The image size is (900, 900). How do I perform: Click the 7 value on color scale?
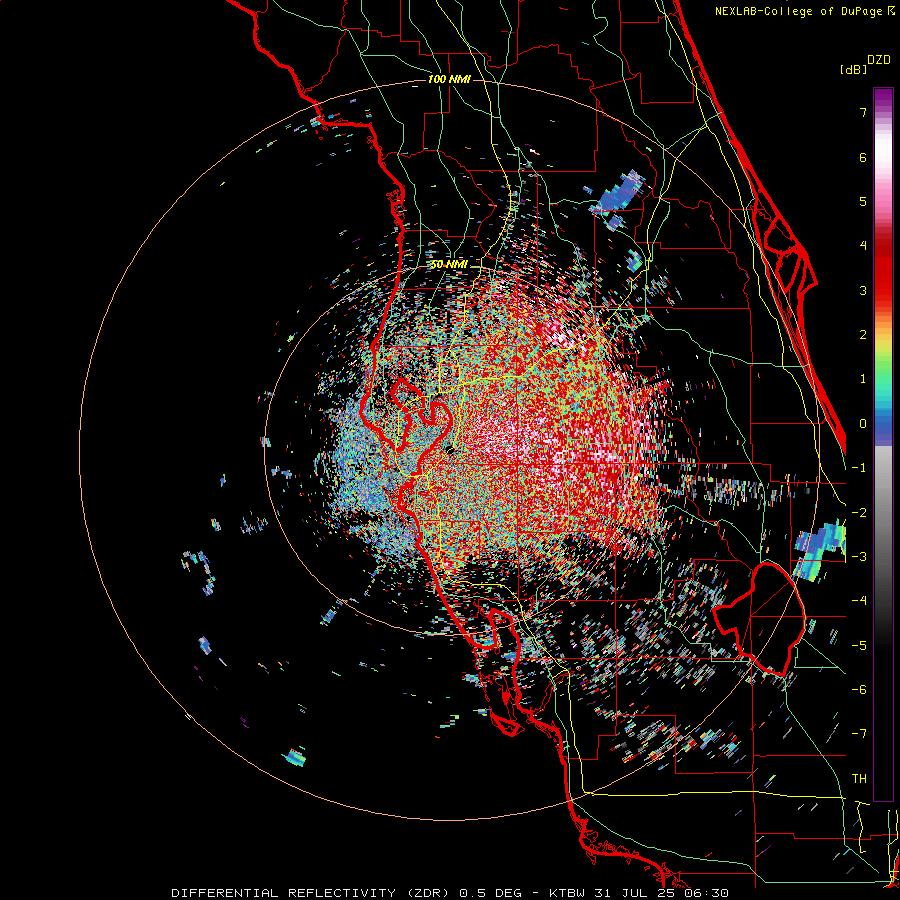[x=863, y=112]
